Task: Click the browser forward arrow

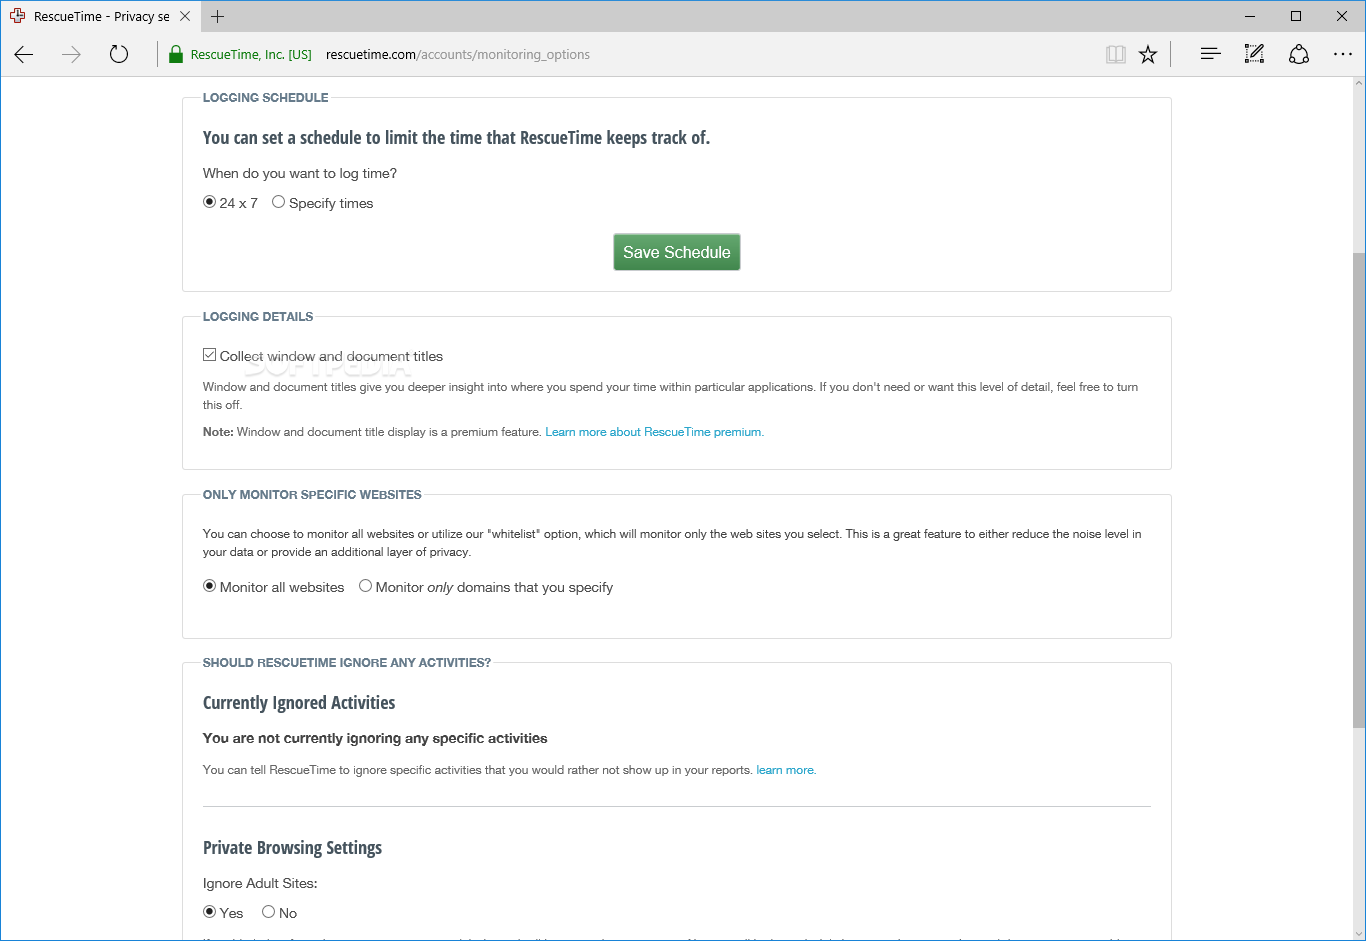Action: pyautogui.click(x=71, y=55)
